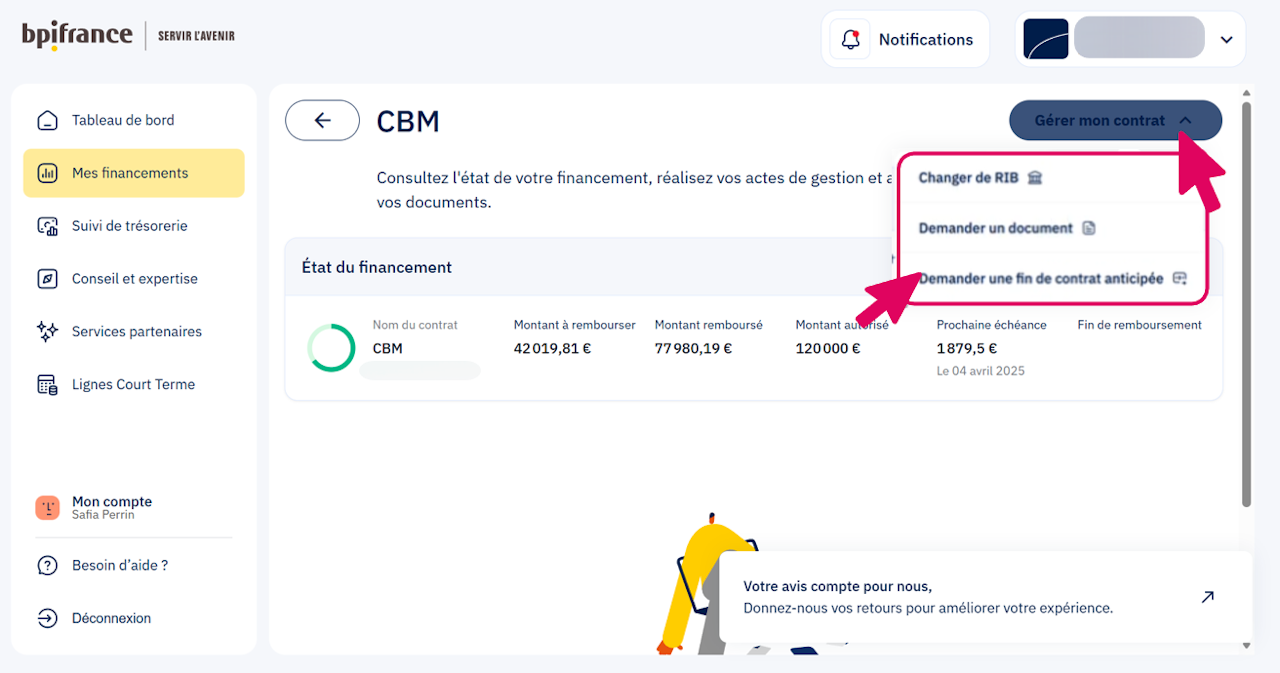Collapse the Gérer mon contrat dropdown
1280x673 pixels.
tap(1115, 121)
